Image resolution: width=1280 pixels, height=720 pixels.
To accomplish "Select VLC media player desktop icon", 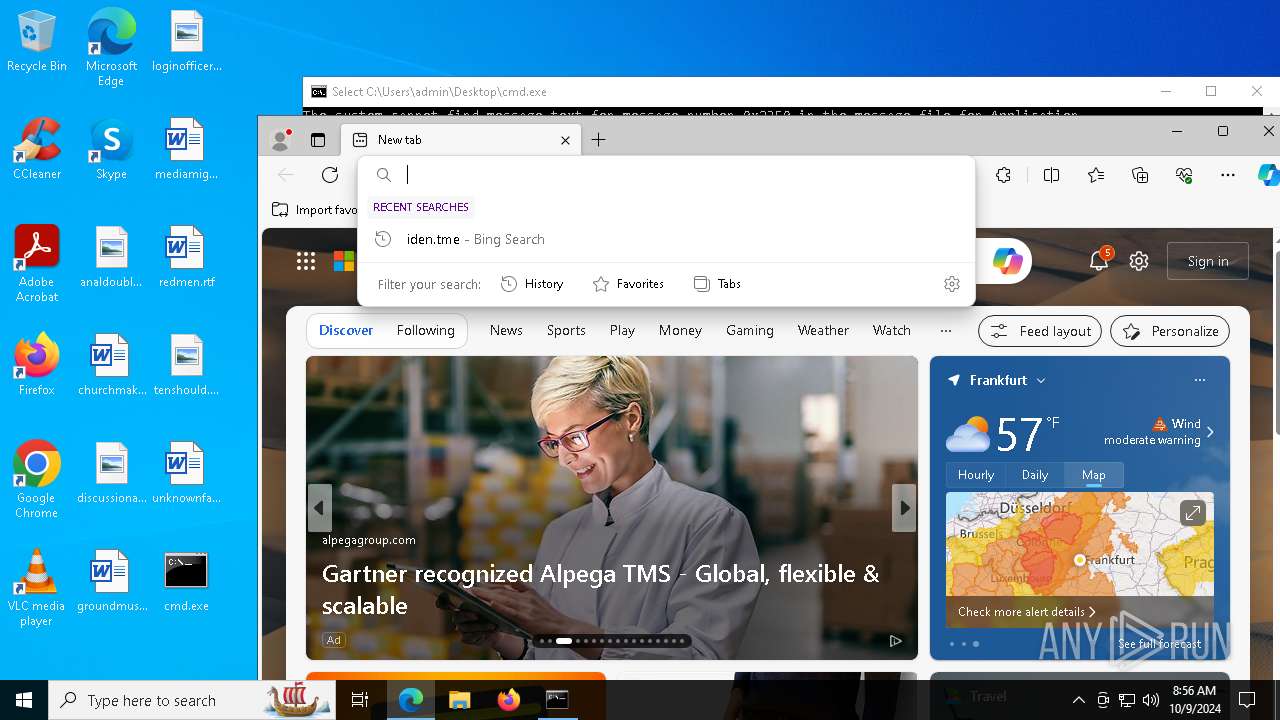I will [37, 588].
